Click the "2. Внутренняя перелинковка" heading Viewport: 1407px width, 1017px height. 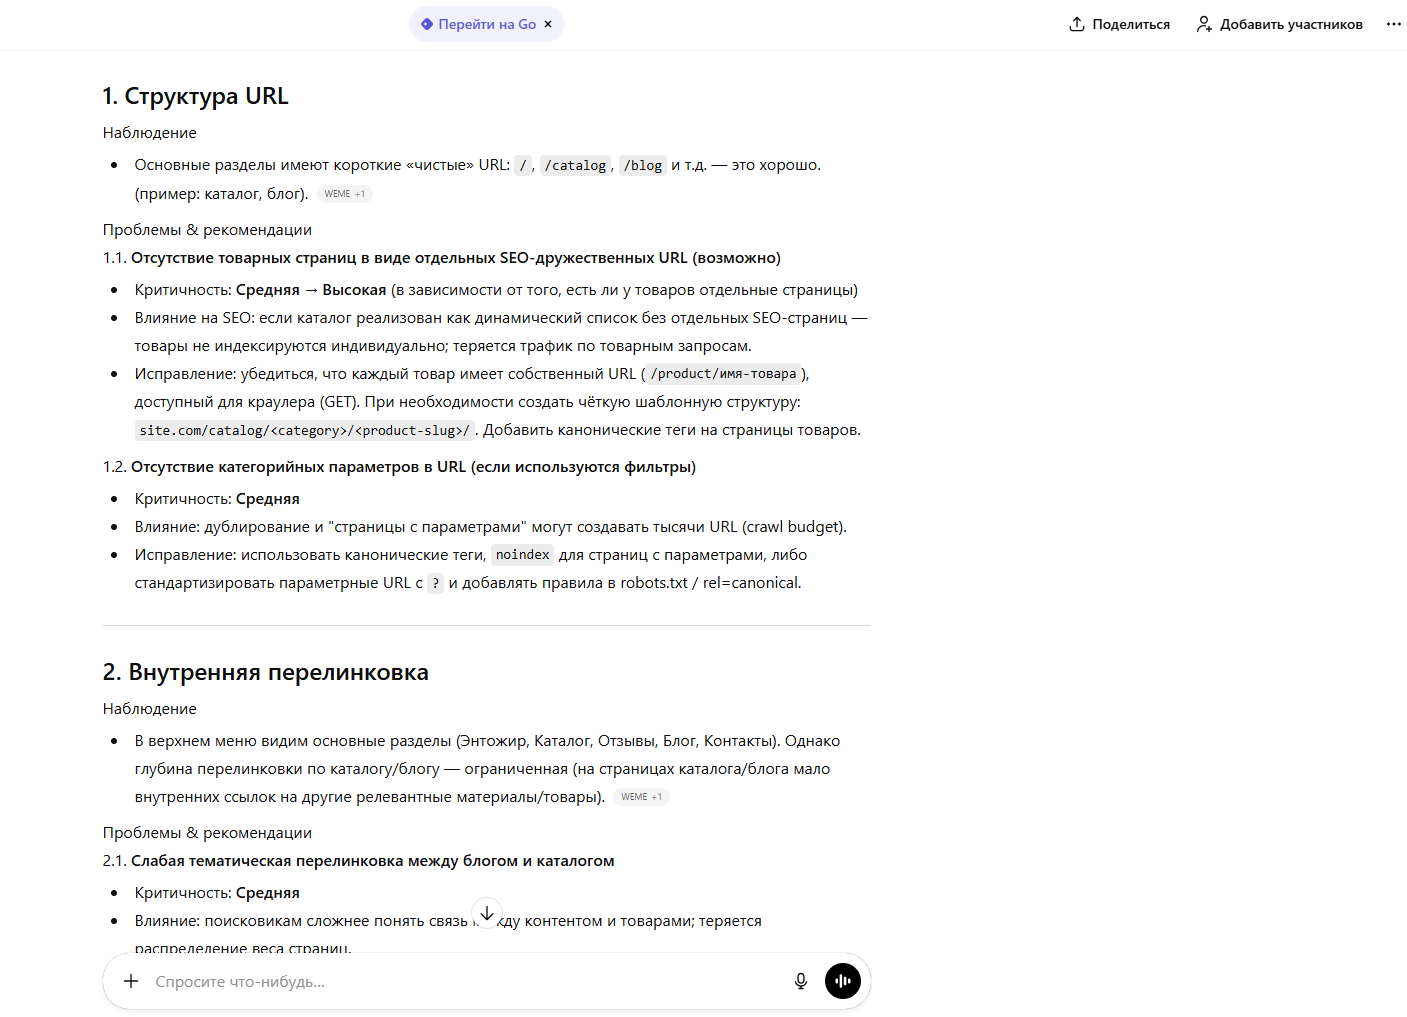pos(266,672)
